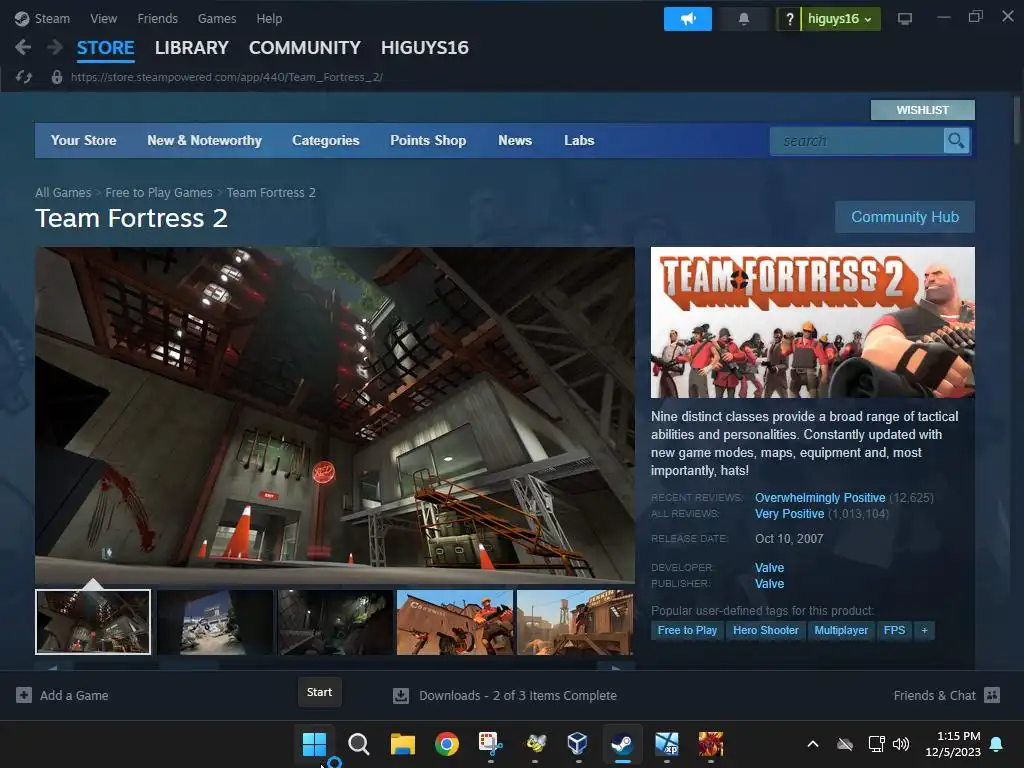Click the padlock security icon
Viewport: 1024px width, 768px height.
[x=57, y=77]
